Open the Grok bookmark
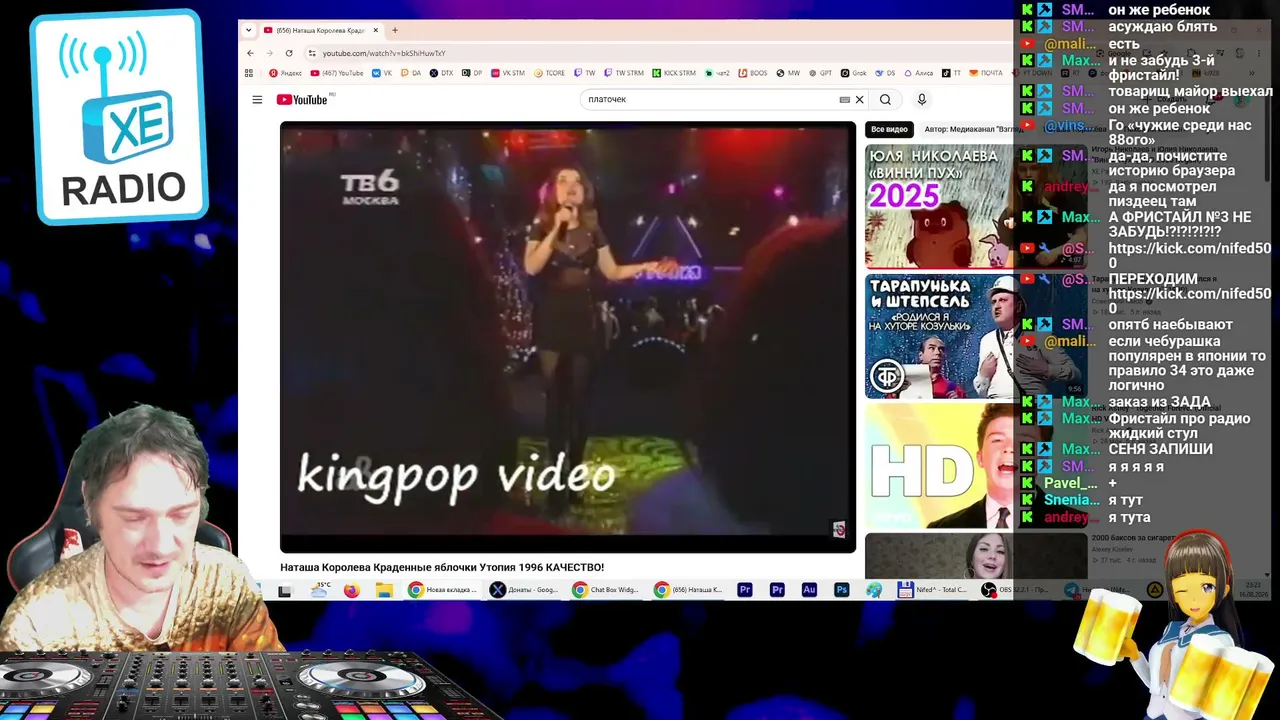This screenshot has width=1280, height=720. [x=853, y=73]
